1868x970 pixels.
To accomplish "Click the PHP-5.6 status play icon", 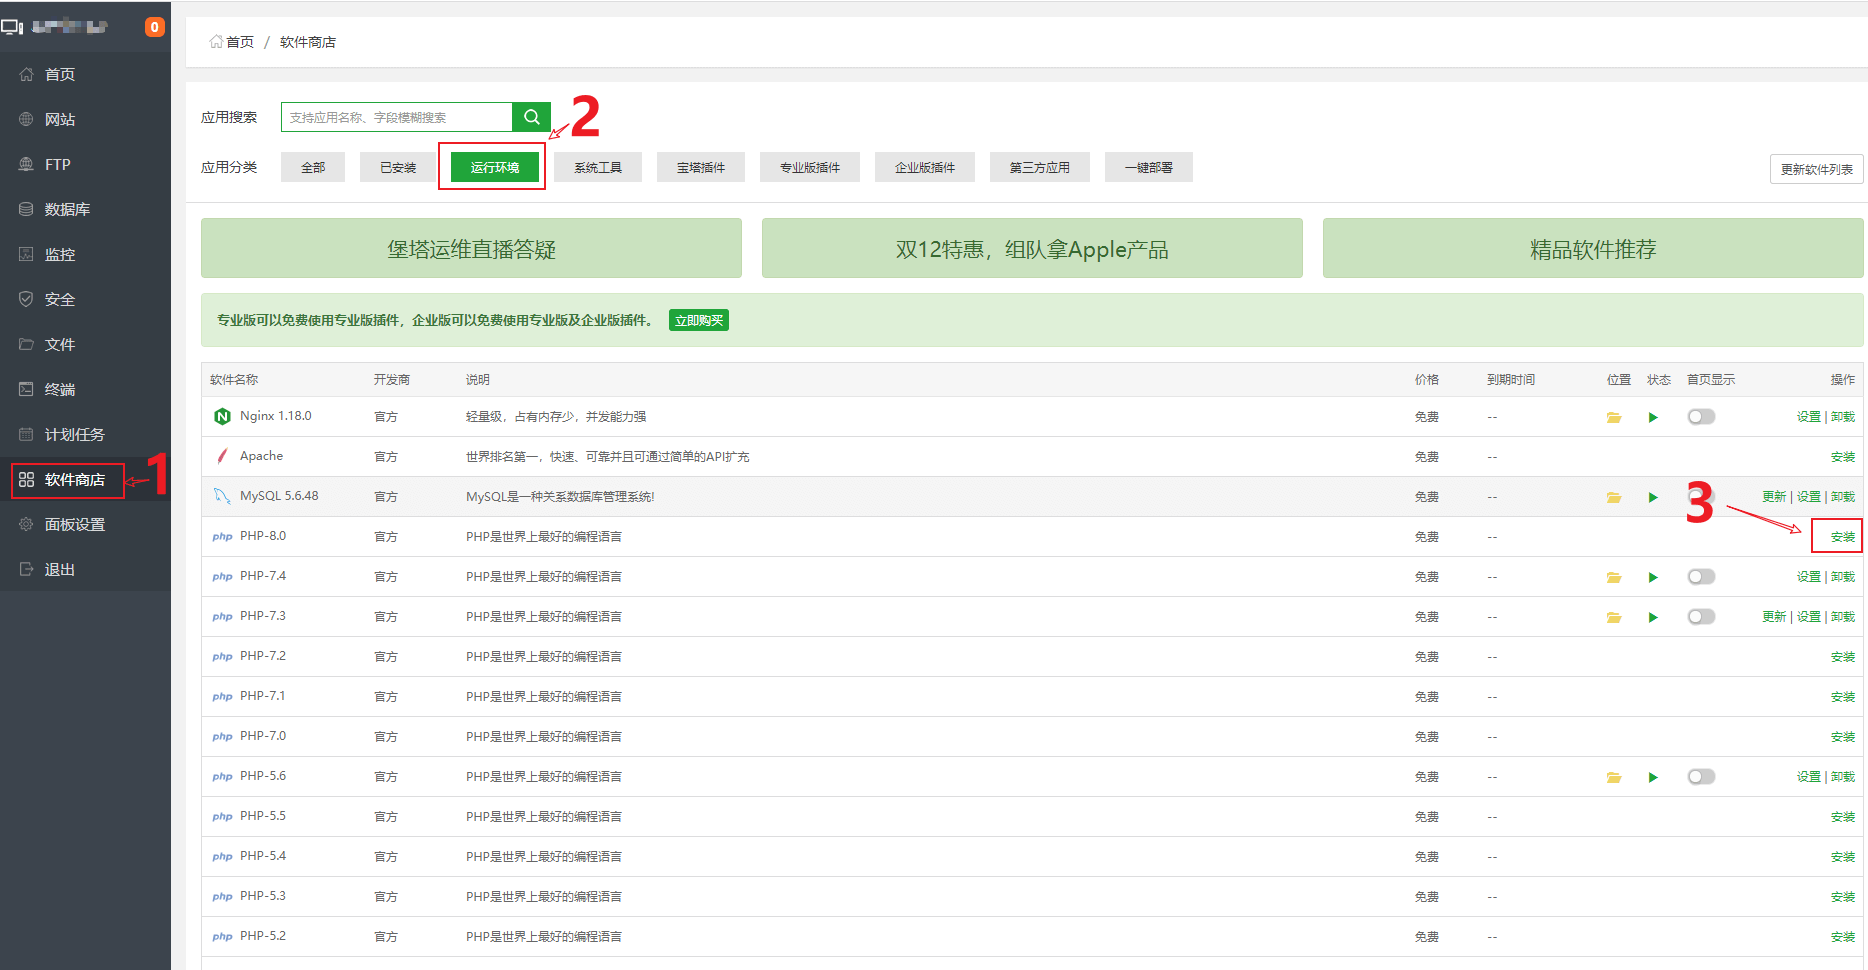I will [x=1653, y=777].
